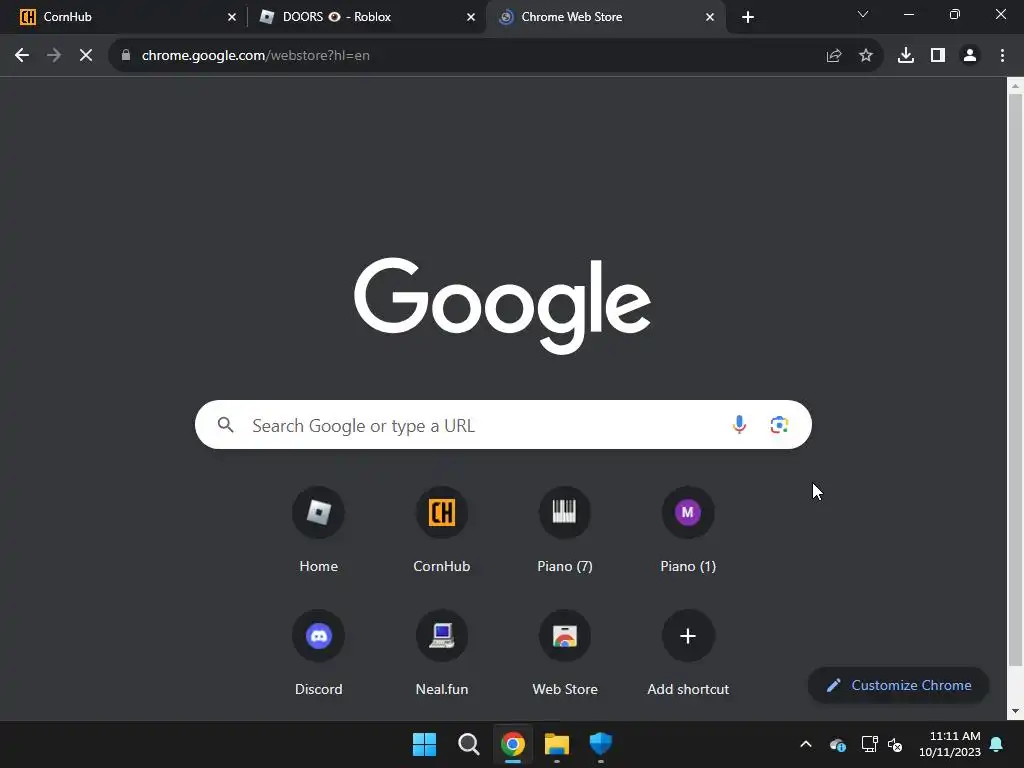The width and height of the screenshot is (1024, 768).
Task: Show hidden system tray icons
Action: point(806,744)
